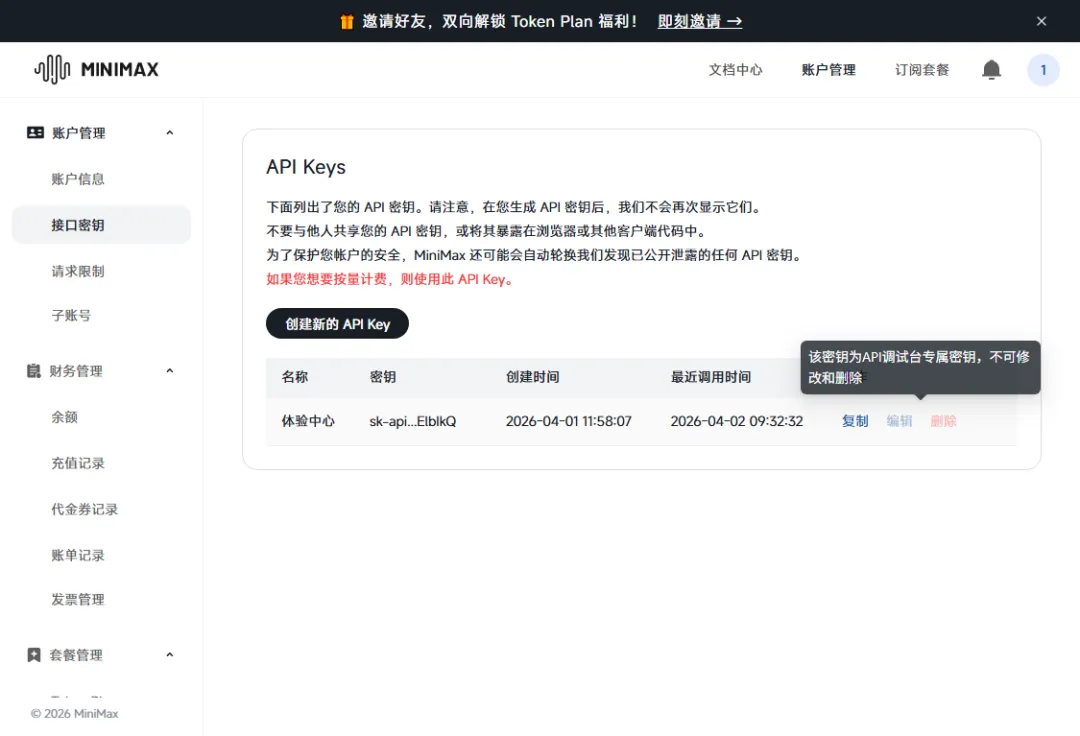Click the 最近调用时间 column header
This screenshot has width=1080, height=736.
(x=711, y=377)
